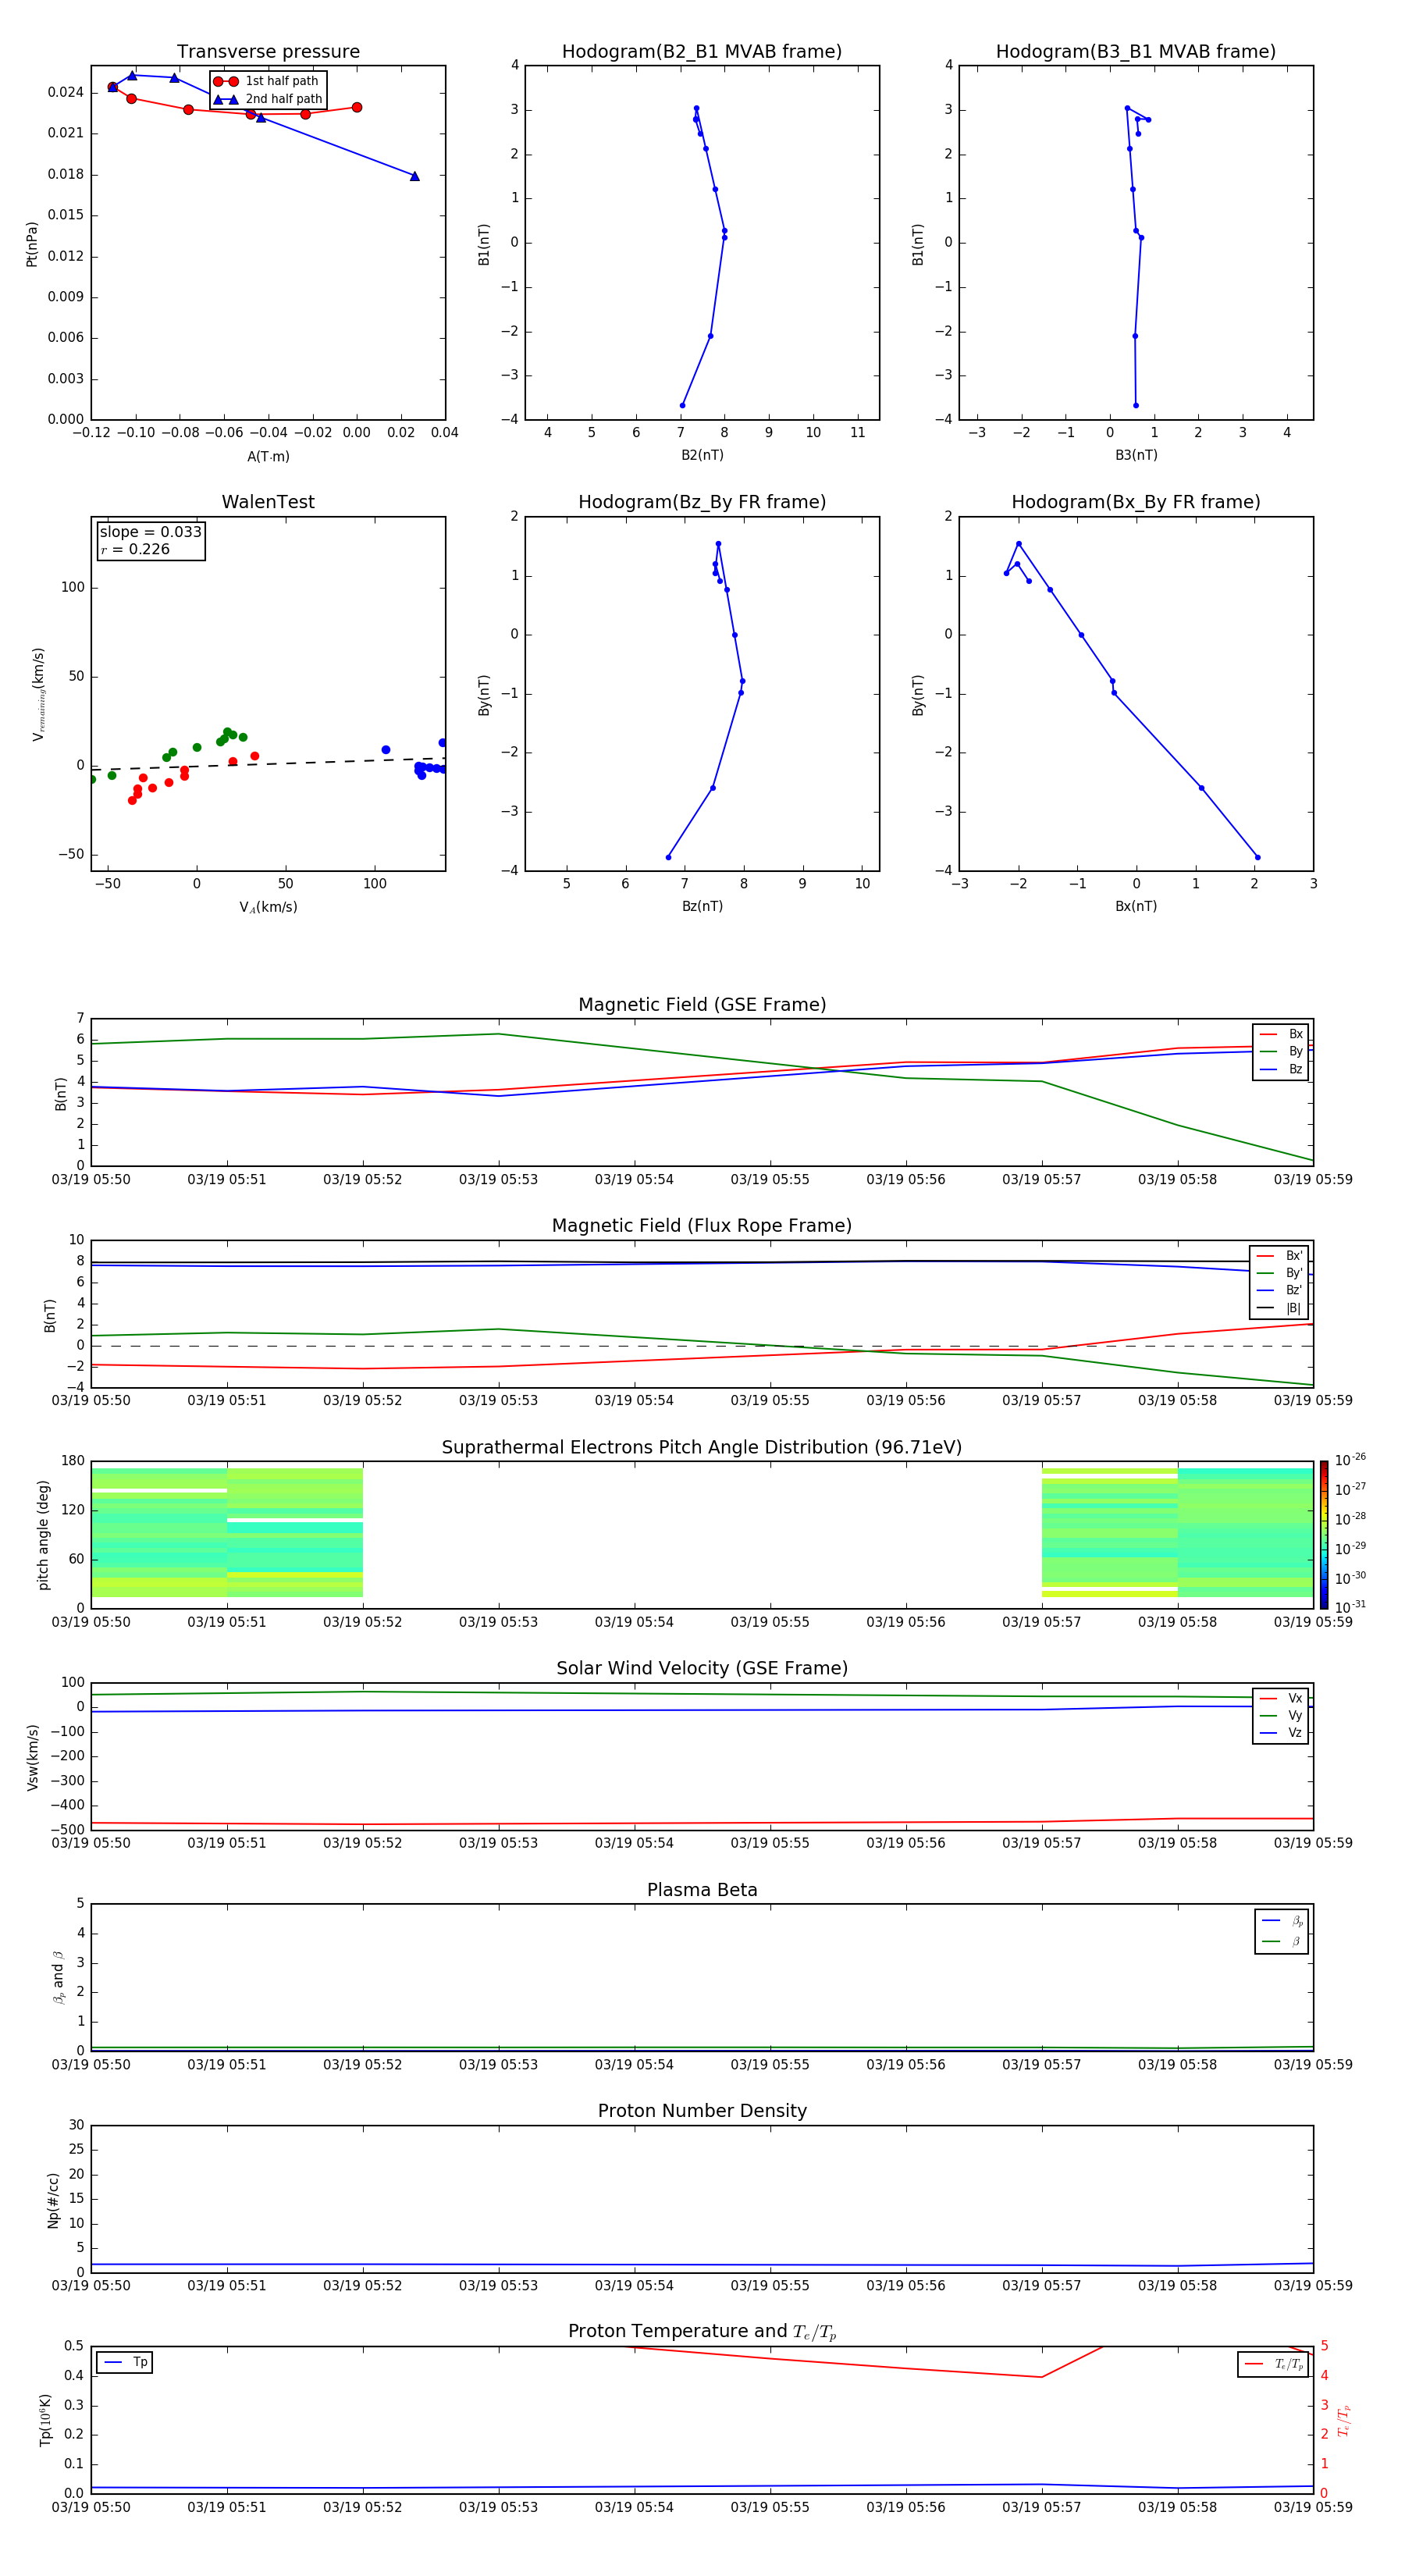Click the 'Hodogram(B2_B1 MVAB frame)' title
This screenshot has width=1405, height=2576.
click(702, 52)
